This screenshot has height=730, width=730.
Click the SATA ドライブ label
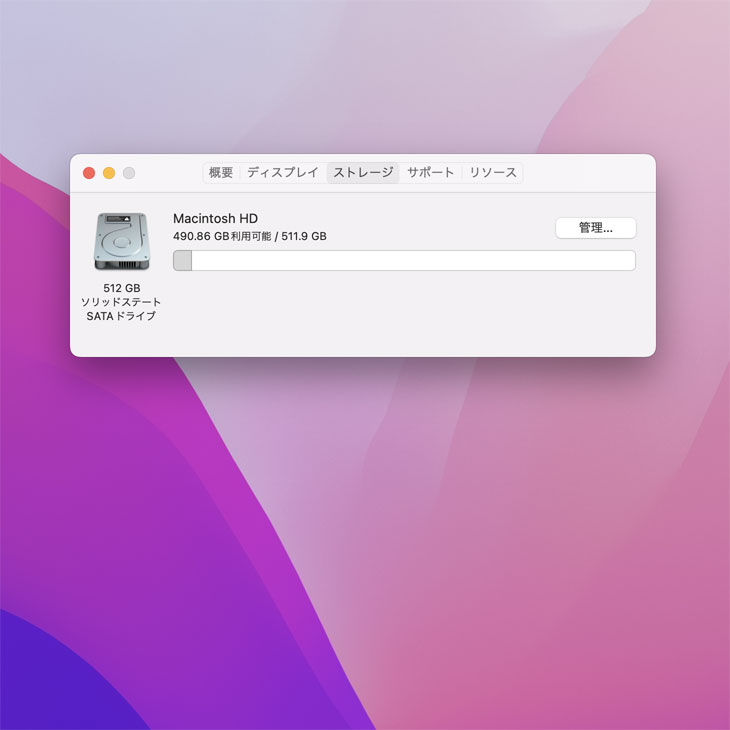click(x=121, y=316)
